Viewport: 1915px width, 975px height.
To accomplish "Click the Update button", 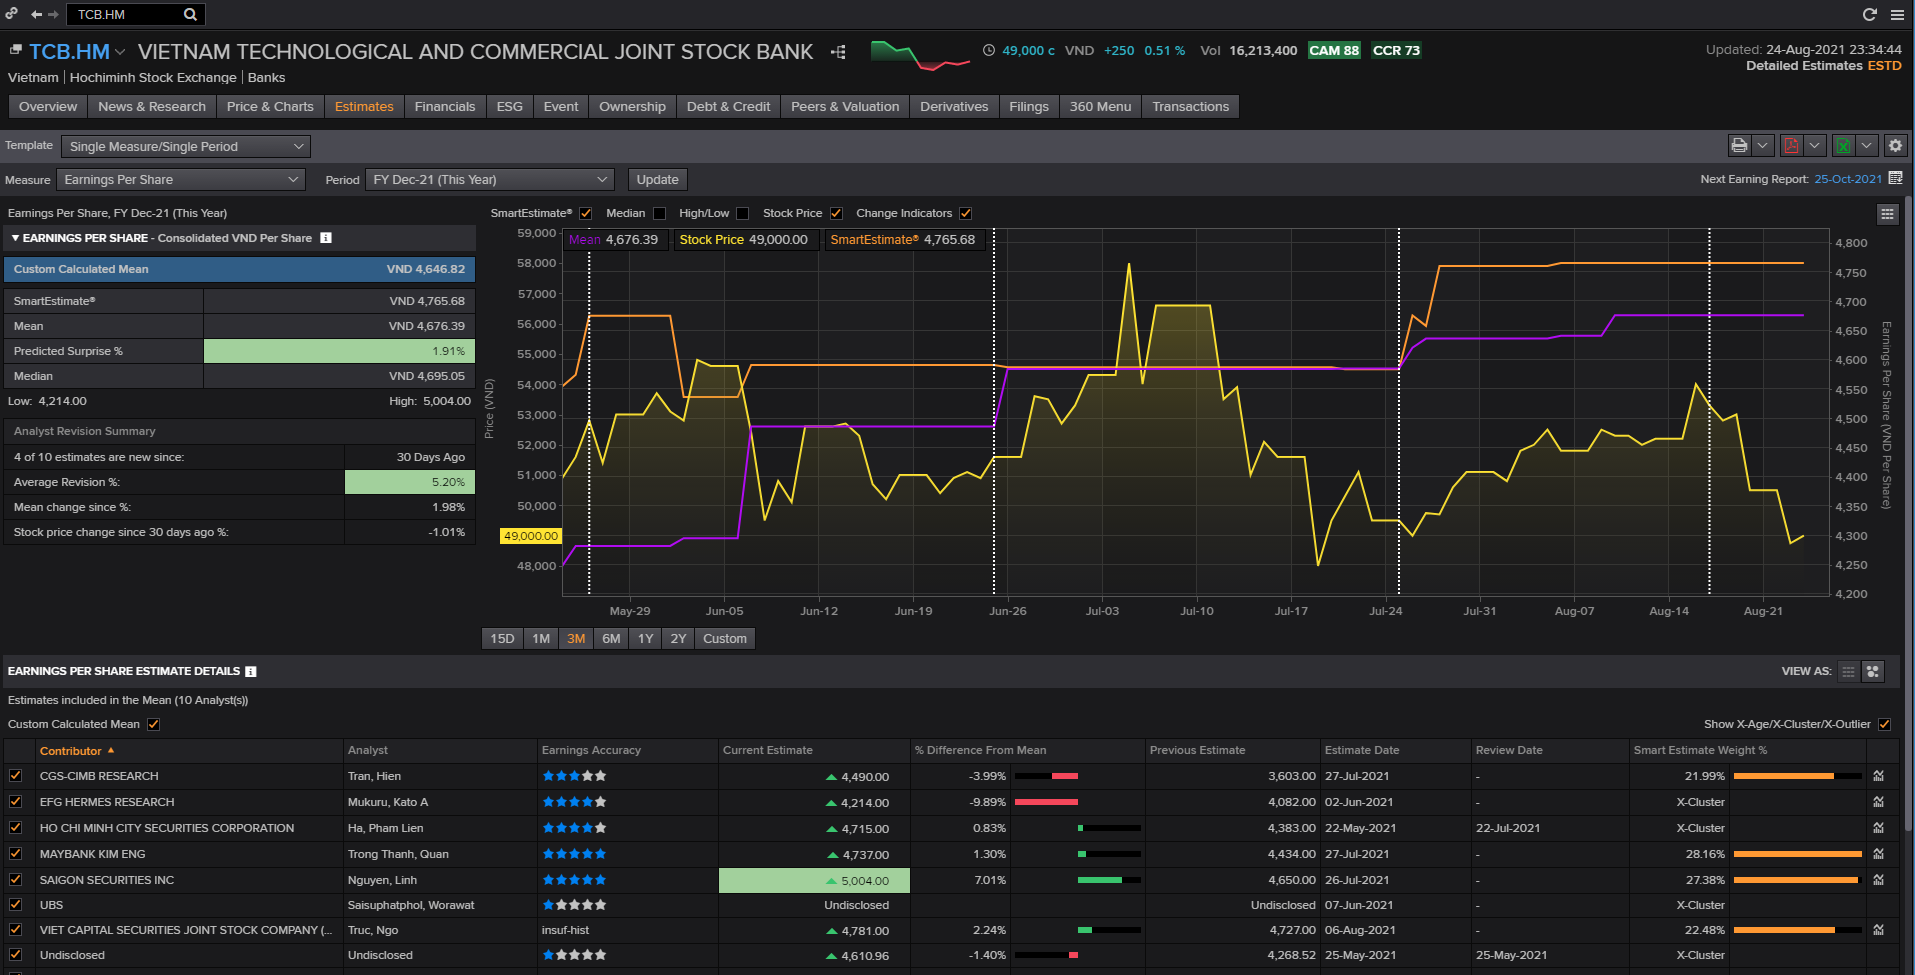I will tap(657, 180).
